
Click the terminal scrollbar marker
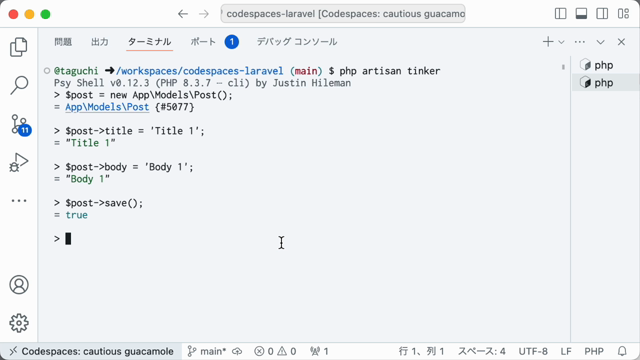tap(563, 67)
